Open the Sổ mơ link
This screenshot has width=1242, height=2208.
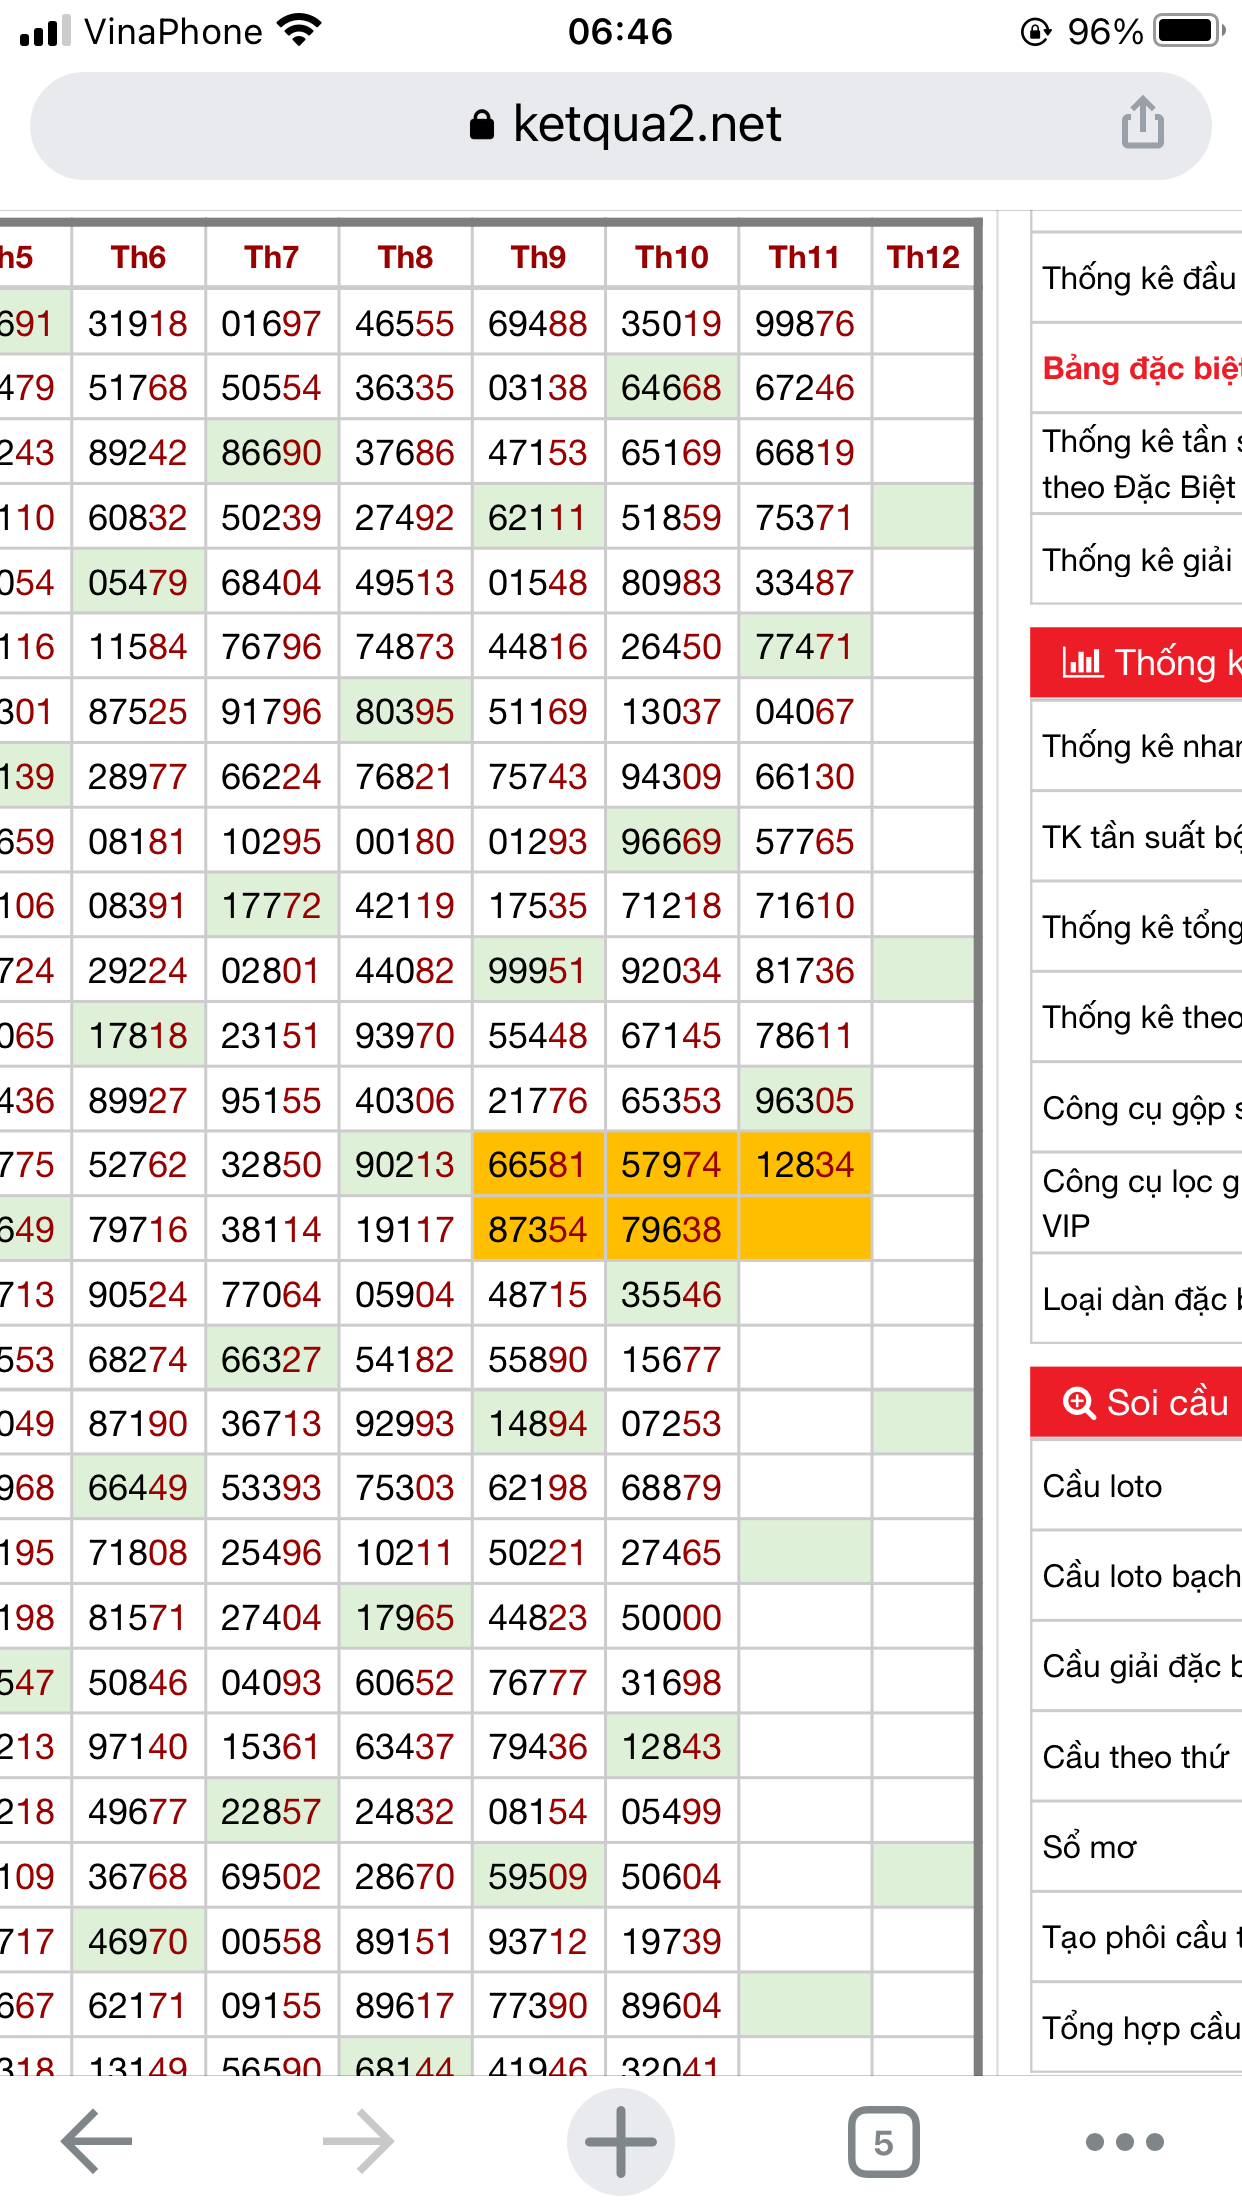coord(1089,1846)
